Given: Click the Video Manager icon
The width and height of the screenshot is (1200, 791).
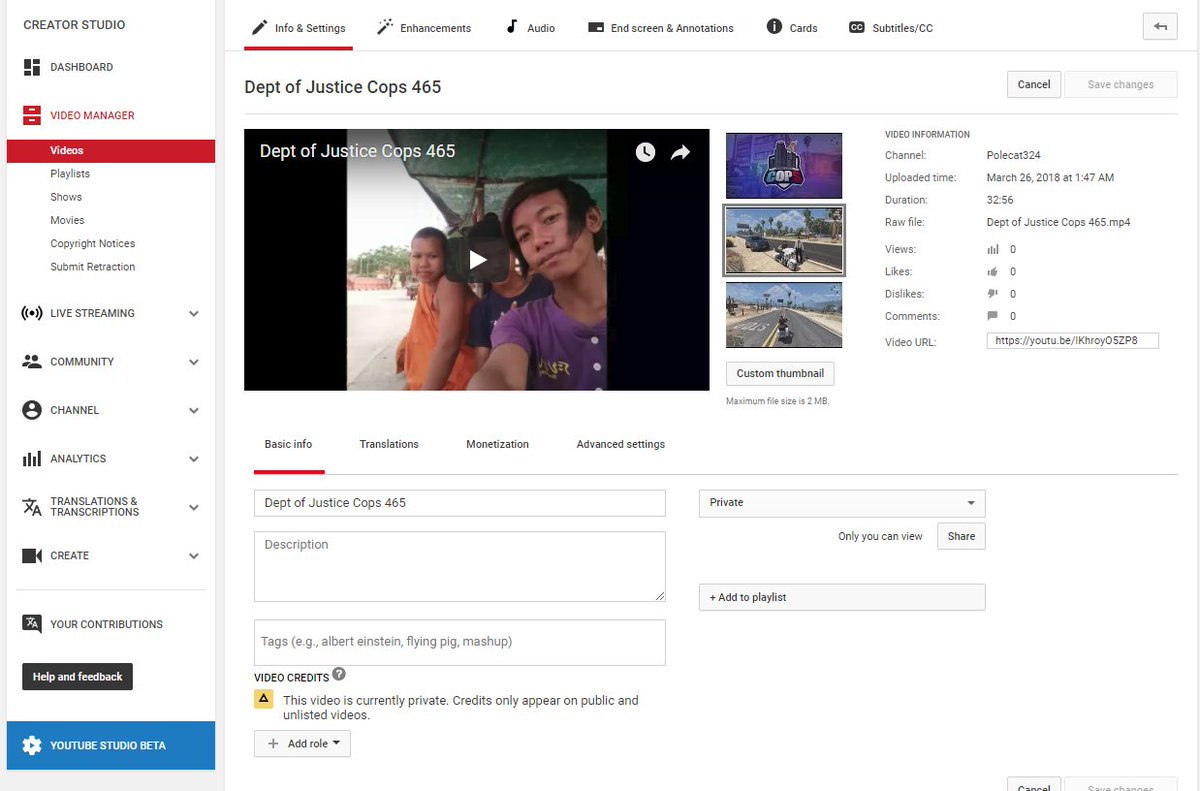Looking at the screenshot, I should tap(32, 115).
